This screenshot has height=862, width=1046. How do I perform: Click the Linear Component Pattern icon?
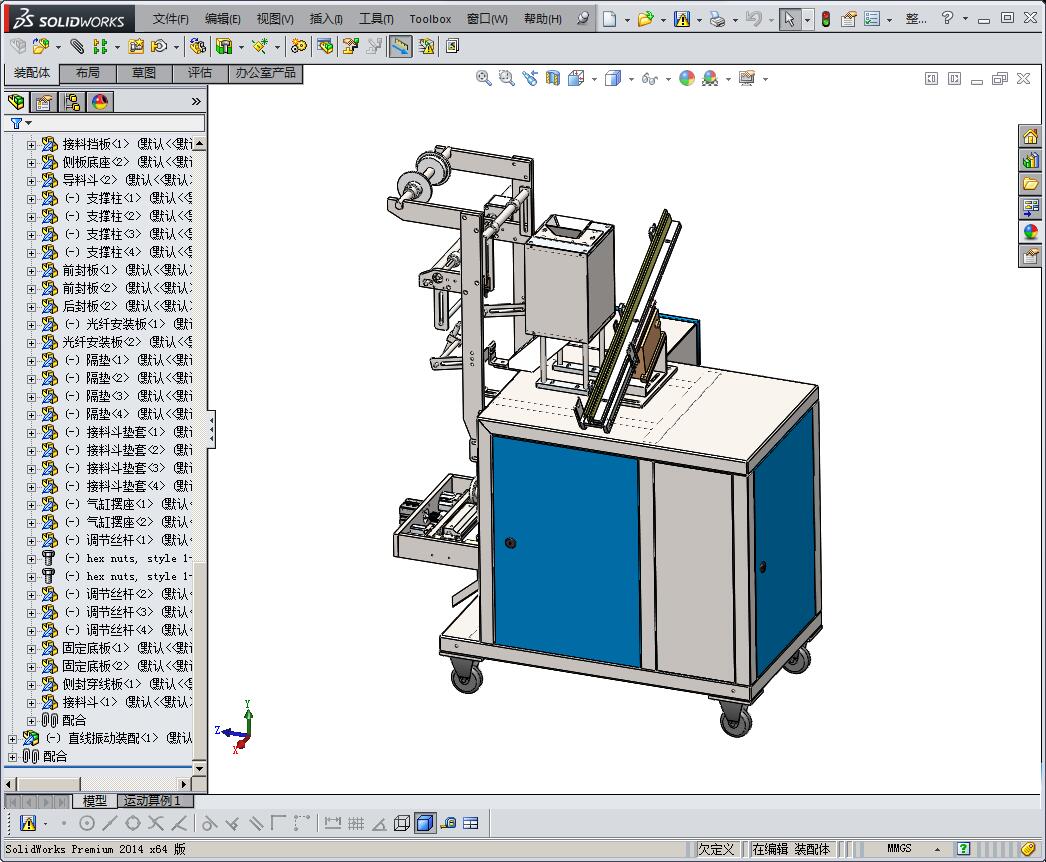pyautogui.click(x=100, y=46)
